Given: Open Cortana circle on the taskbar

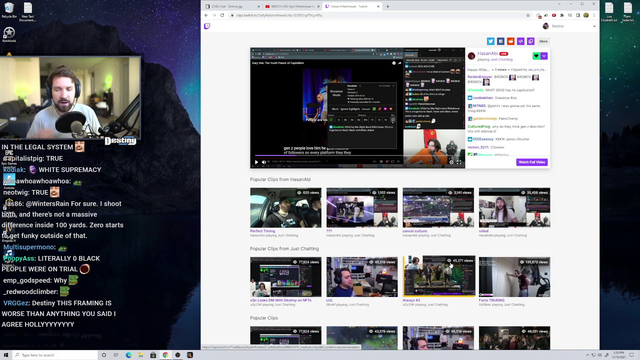Looking at the screenshot, I should (104, 355).
